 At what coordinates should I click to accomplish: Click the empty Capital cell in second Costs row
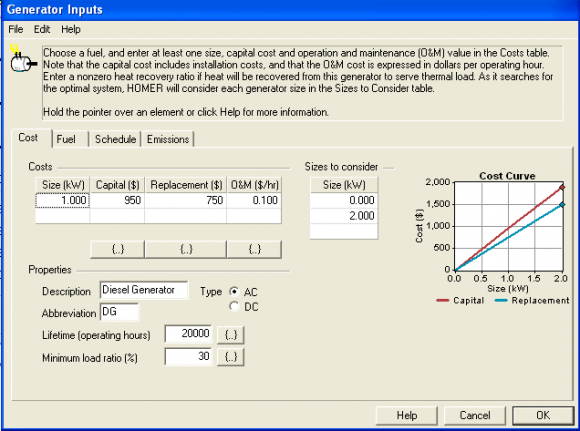pos(117,216)
